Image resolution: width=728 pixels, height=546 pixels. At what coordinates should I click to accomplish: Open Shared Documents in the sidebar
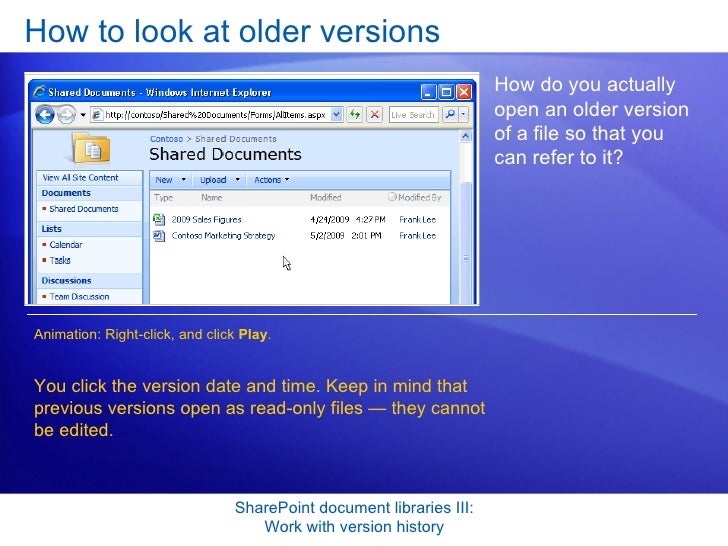tap(84, 209)
